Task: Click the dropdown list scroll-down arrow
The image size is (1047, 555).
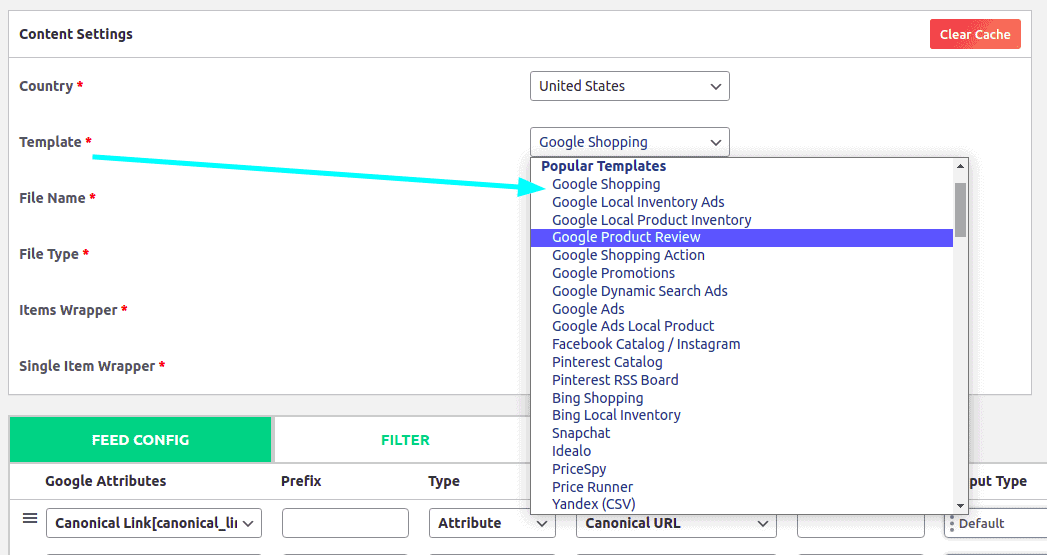Action: click(960, 506)
